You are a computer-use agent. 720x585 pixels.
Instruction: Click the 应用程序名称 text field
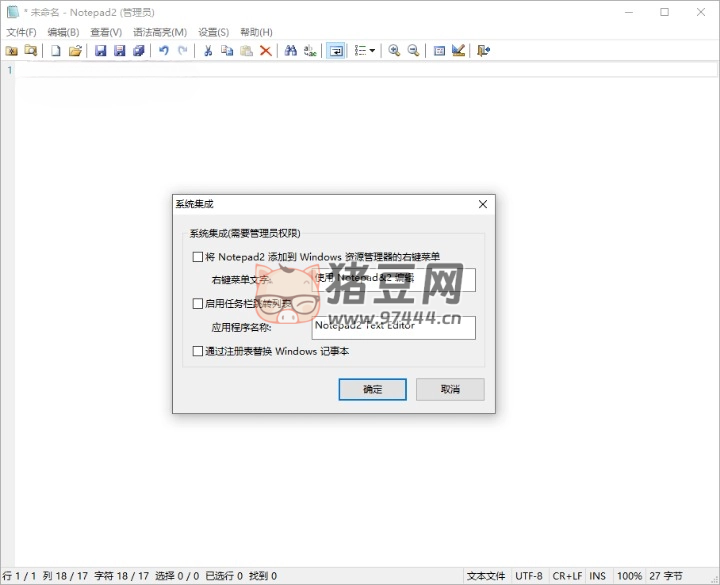[393, 327]
